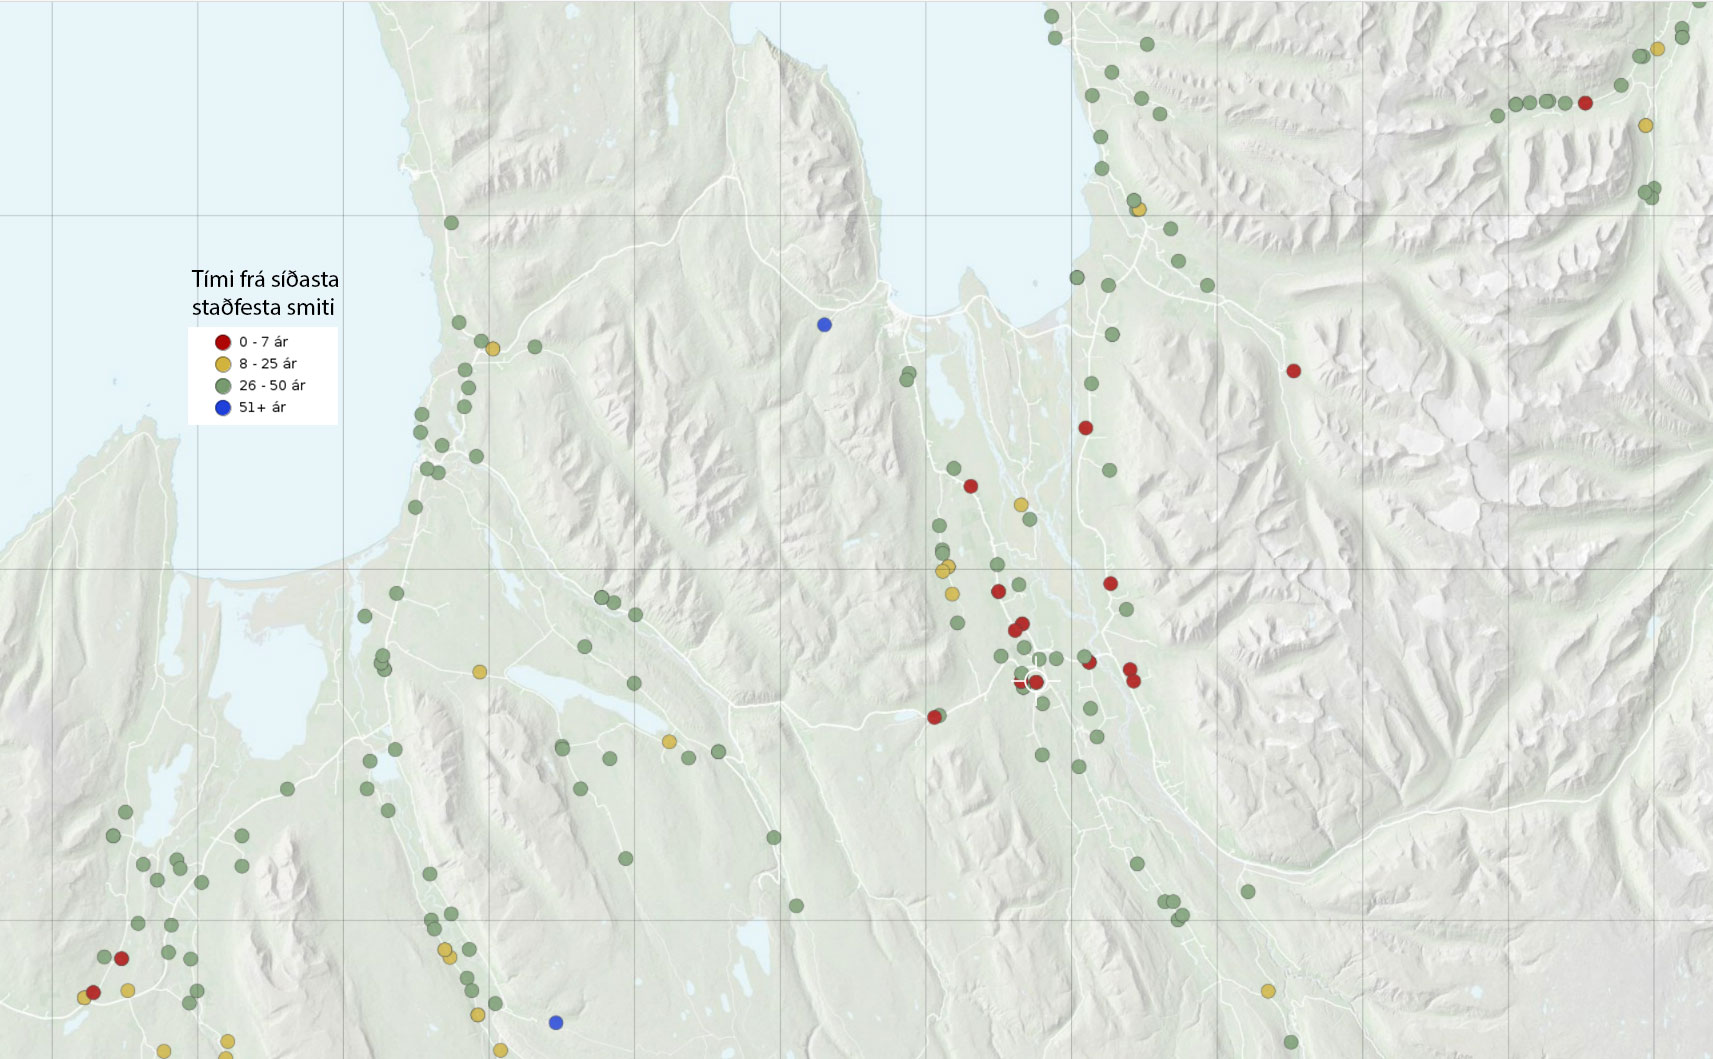
Task: Click the yellow marker overlapping green on northeast coast
Action: 1139,209
